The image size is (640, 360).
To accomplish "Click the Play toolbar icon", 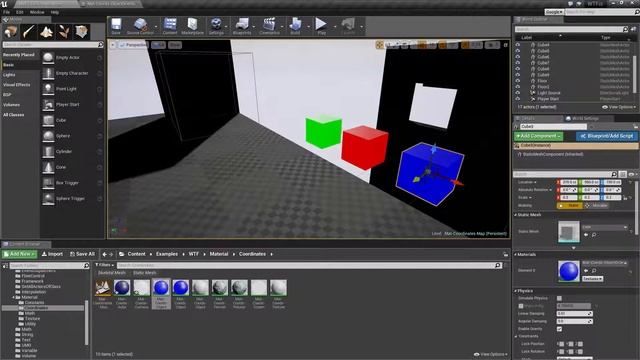I will click(321, 25).
